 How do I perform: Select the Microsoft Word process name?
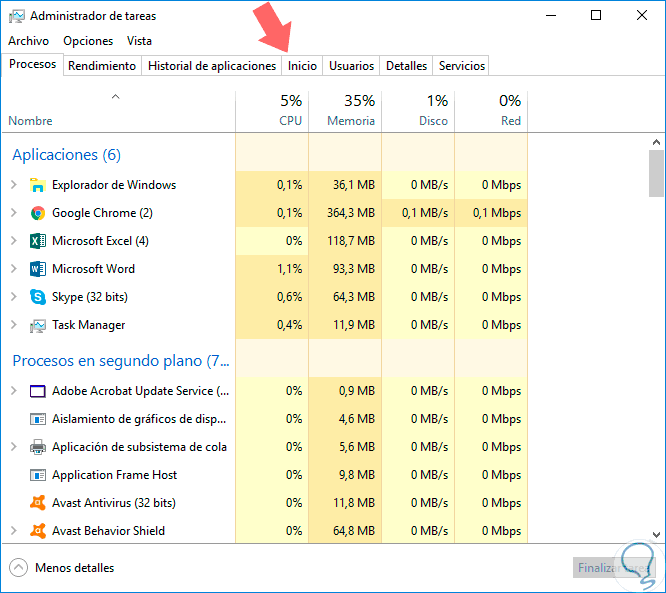click(93, 269)
